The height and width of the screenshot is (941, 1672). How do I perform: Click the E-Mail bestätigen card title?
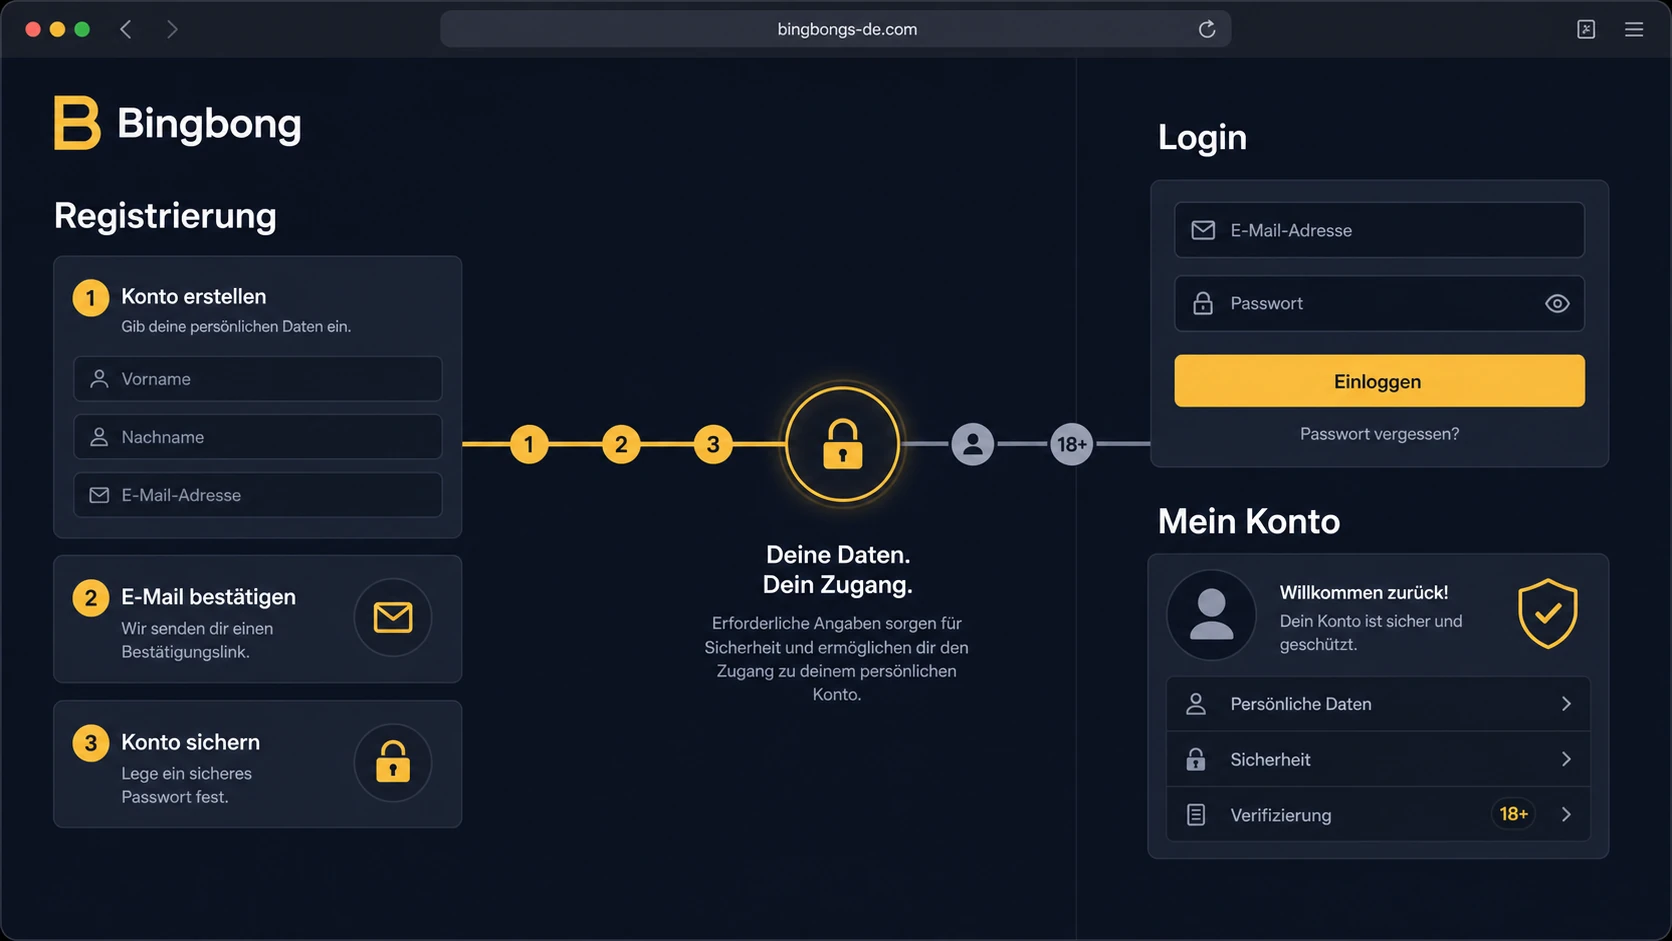tap(208, 597)
